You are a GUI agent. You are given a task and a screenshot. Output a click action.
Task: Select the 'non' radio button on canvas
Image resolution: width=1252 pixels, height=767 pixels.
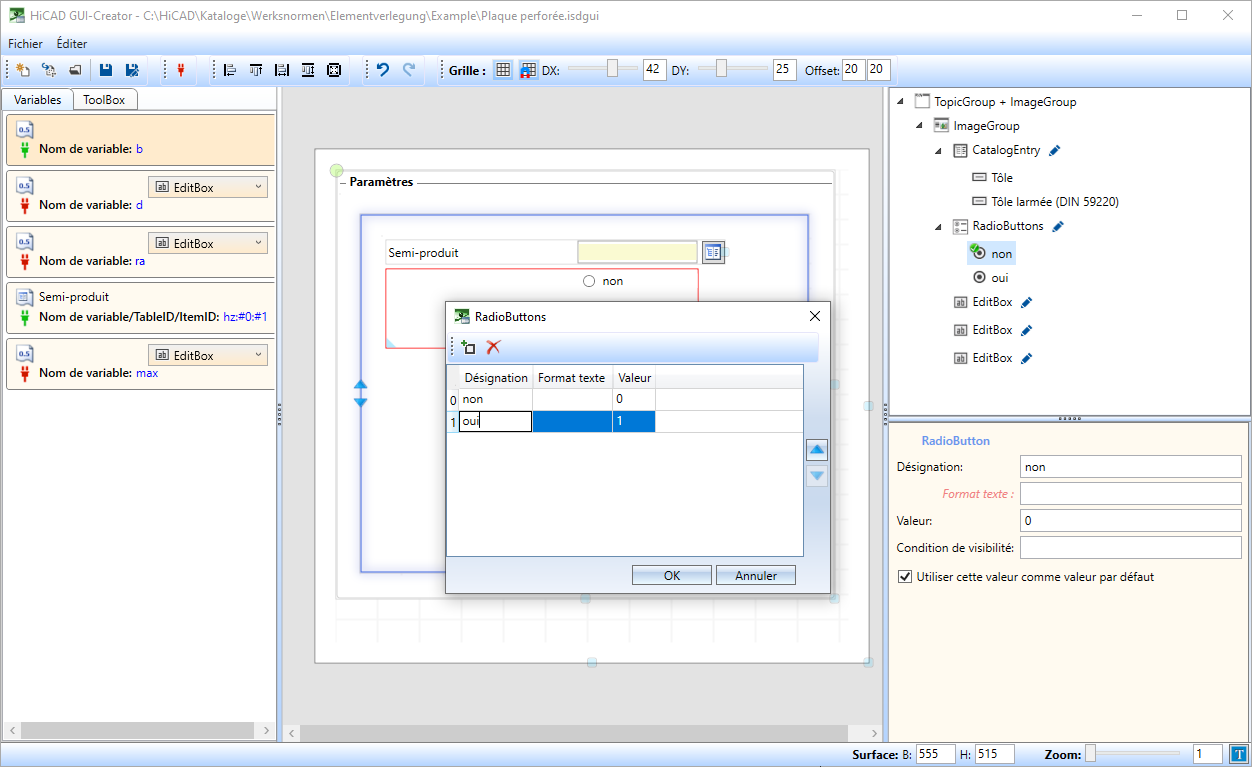click(589, 281)
